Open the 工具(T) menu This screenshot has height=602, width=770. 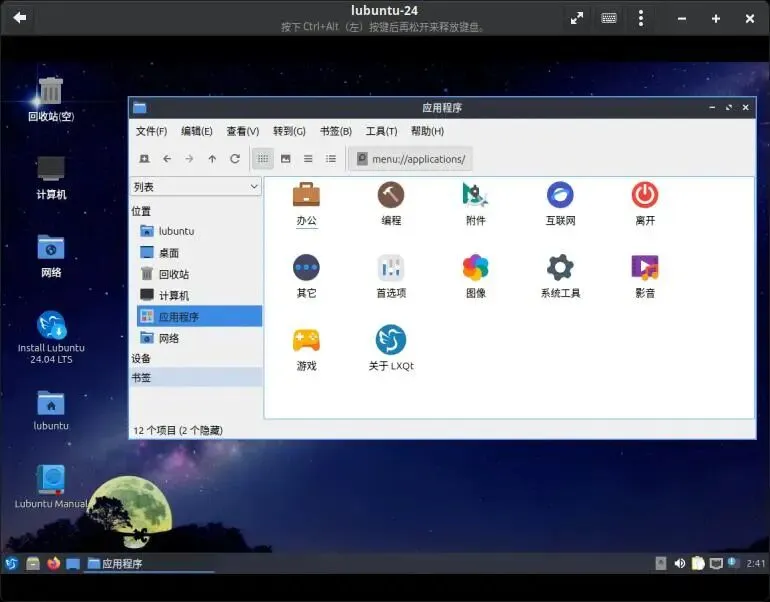[382, 131]
